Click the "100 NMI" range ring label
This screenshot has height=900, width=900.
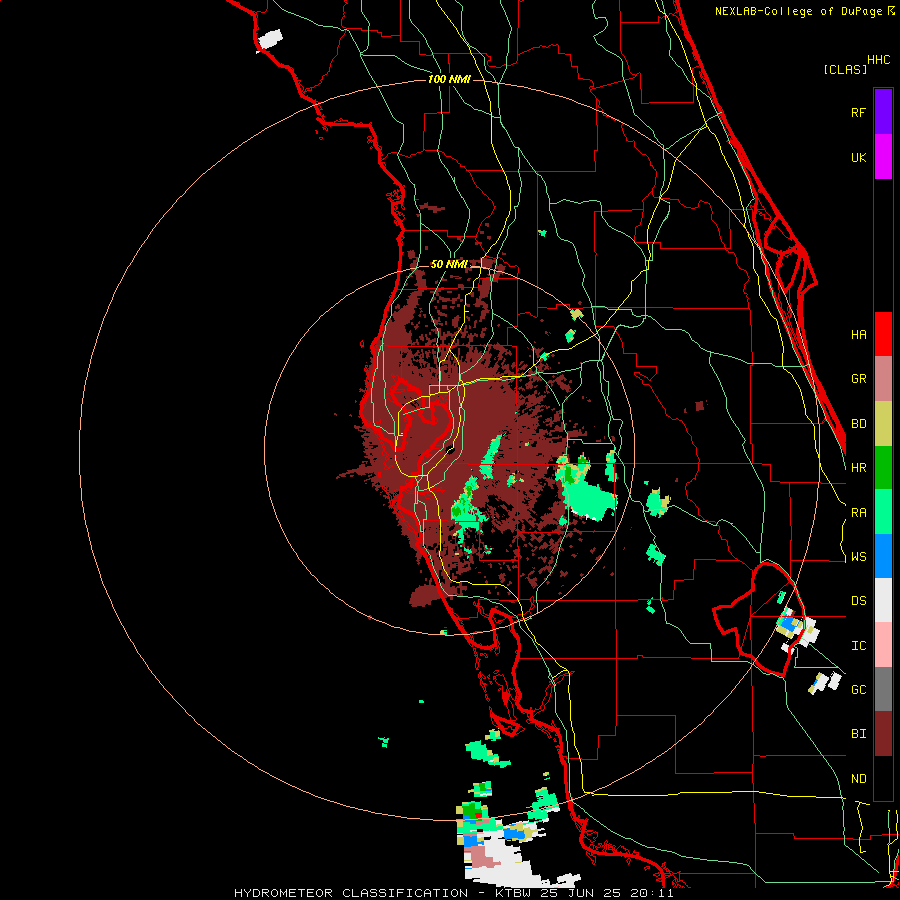click(449, 79)
